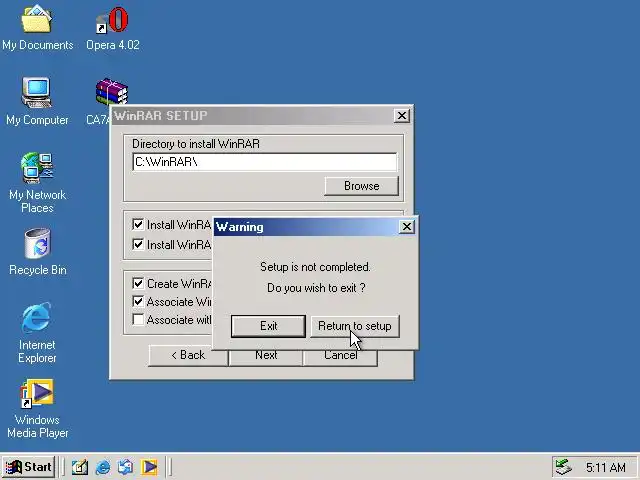Toggle the second Install WinRAR checkbox
This screenshot has width=640, height=480.
(138, 244)
